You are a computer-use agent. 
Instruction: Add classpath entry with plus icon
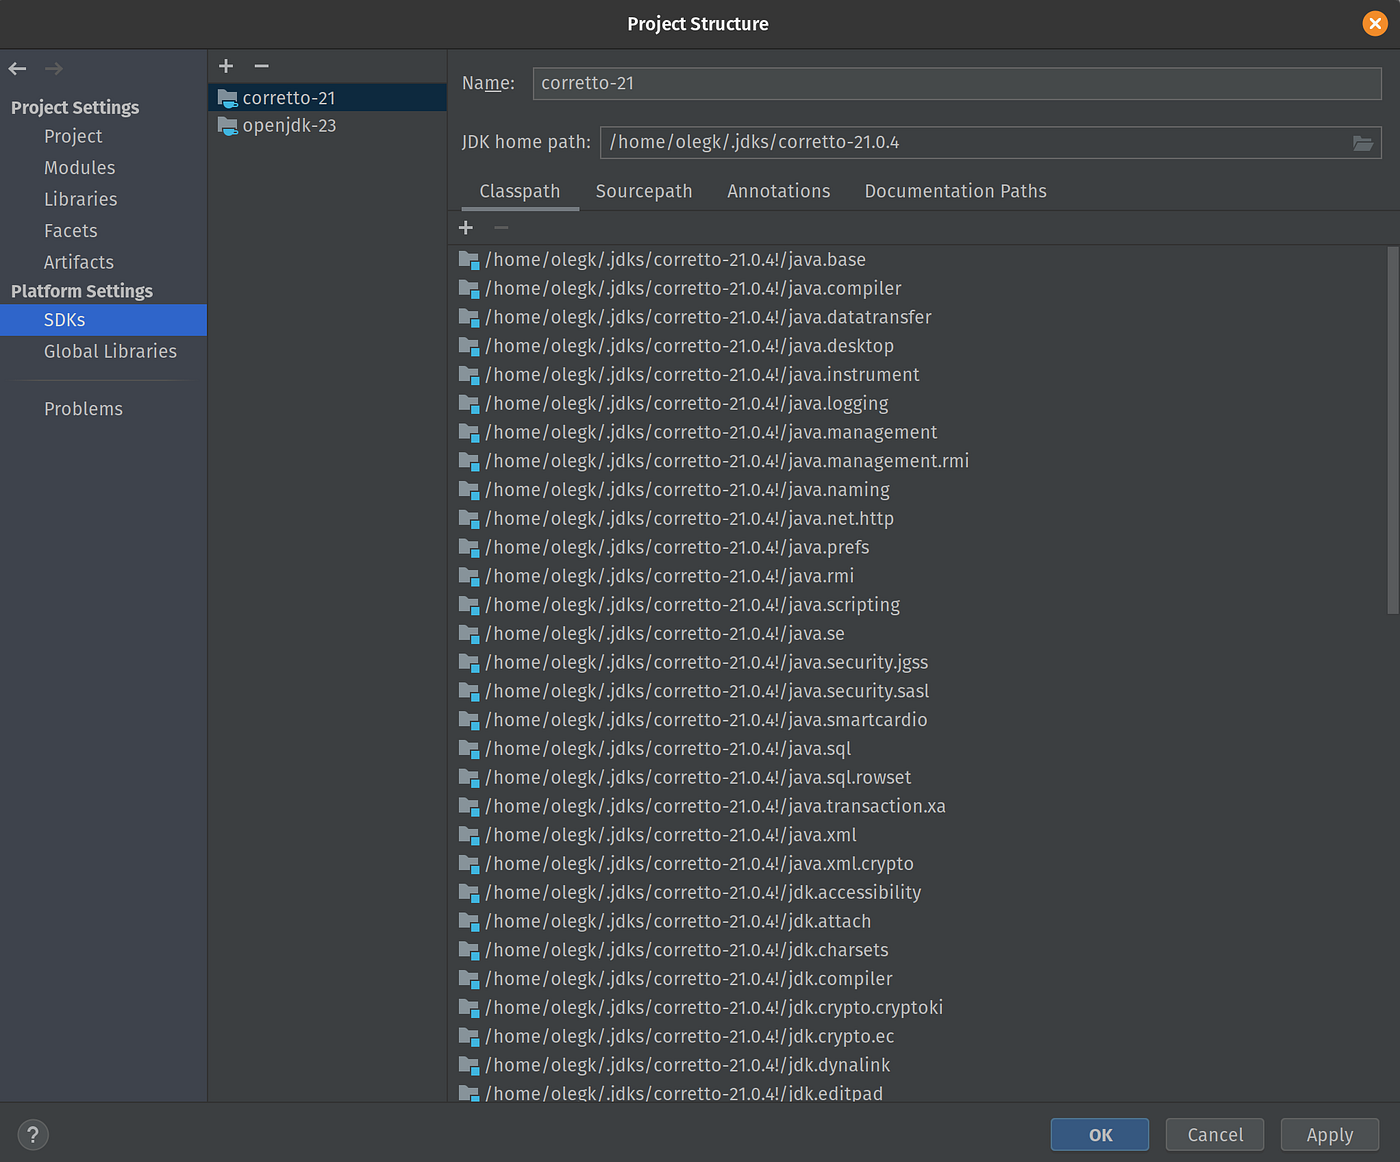point(466,228)
